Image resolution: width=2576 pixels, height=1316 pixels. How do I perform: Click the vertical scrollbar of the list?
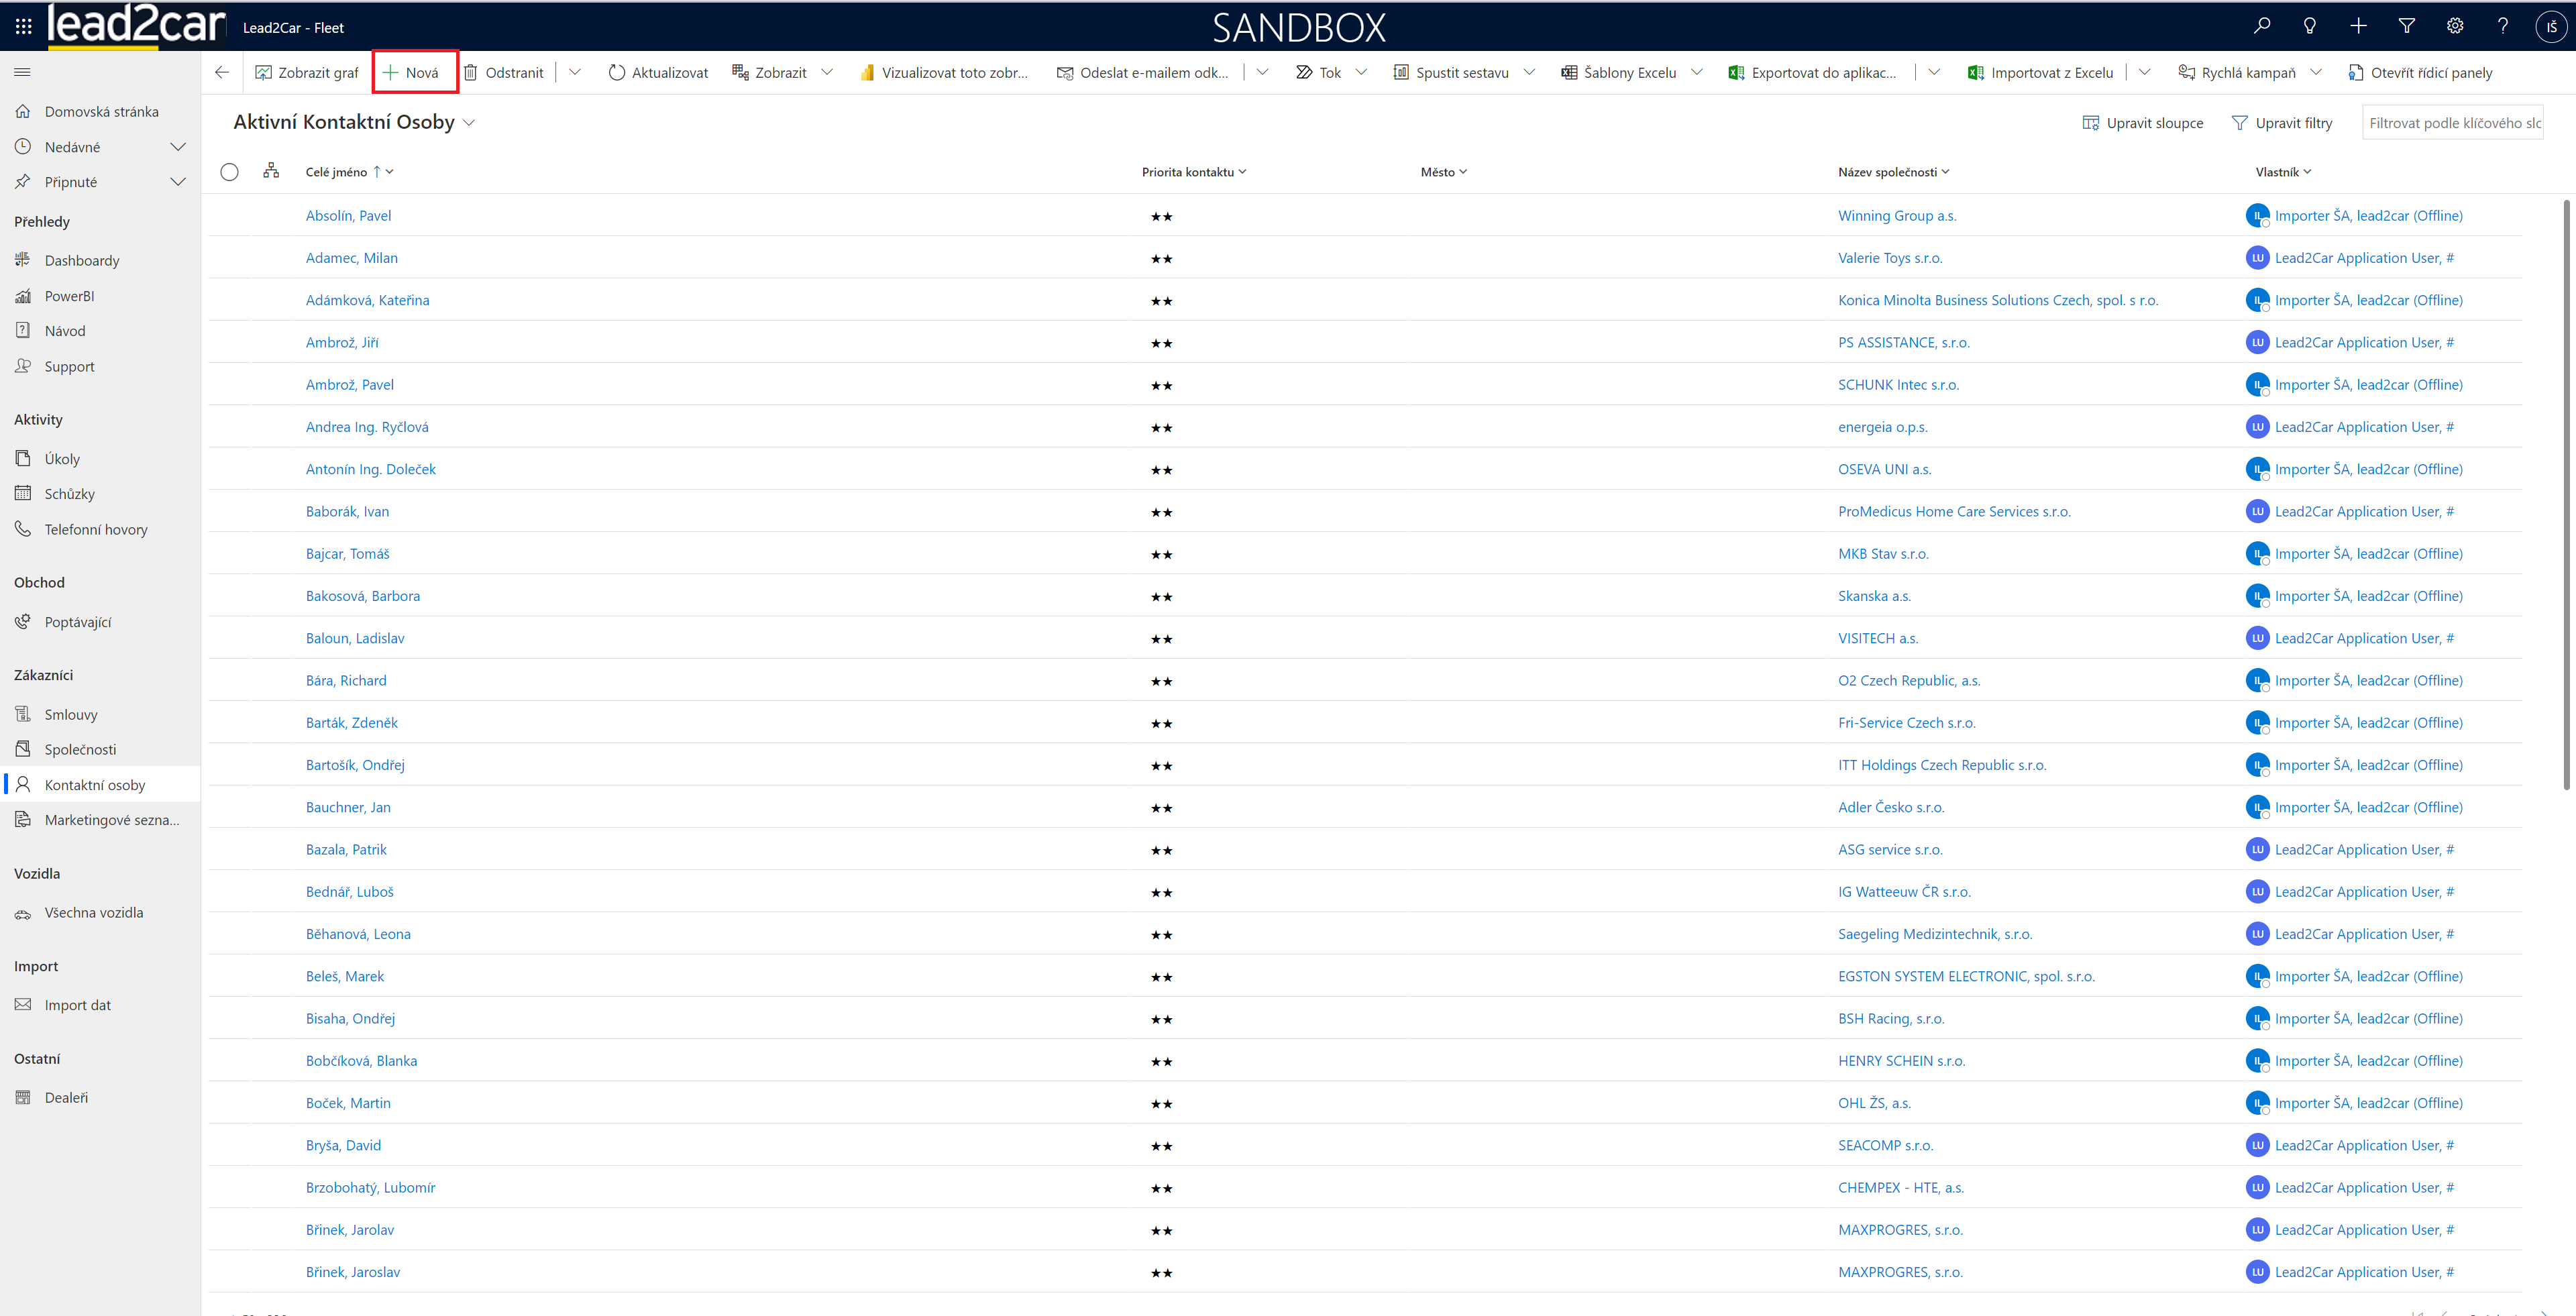[2566, 500]
